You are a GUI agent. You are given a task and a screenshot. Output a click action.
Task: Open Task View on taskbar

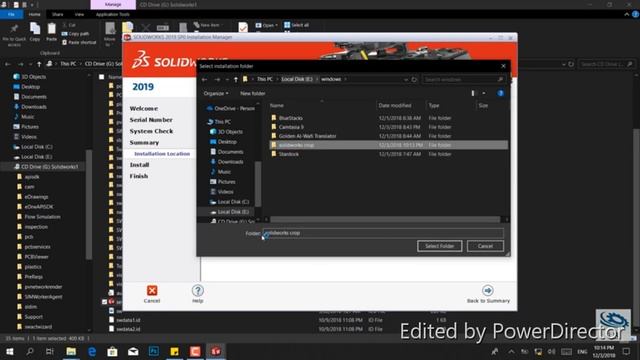[x=50, y=351]
